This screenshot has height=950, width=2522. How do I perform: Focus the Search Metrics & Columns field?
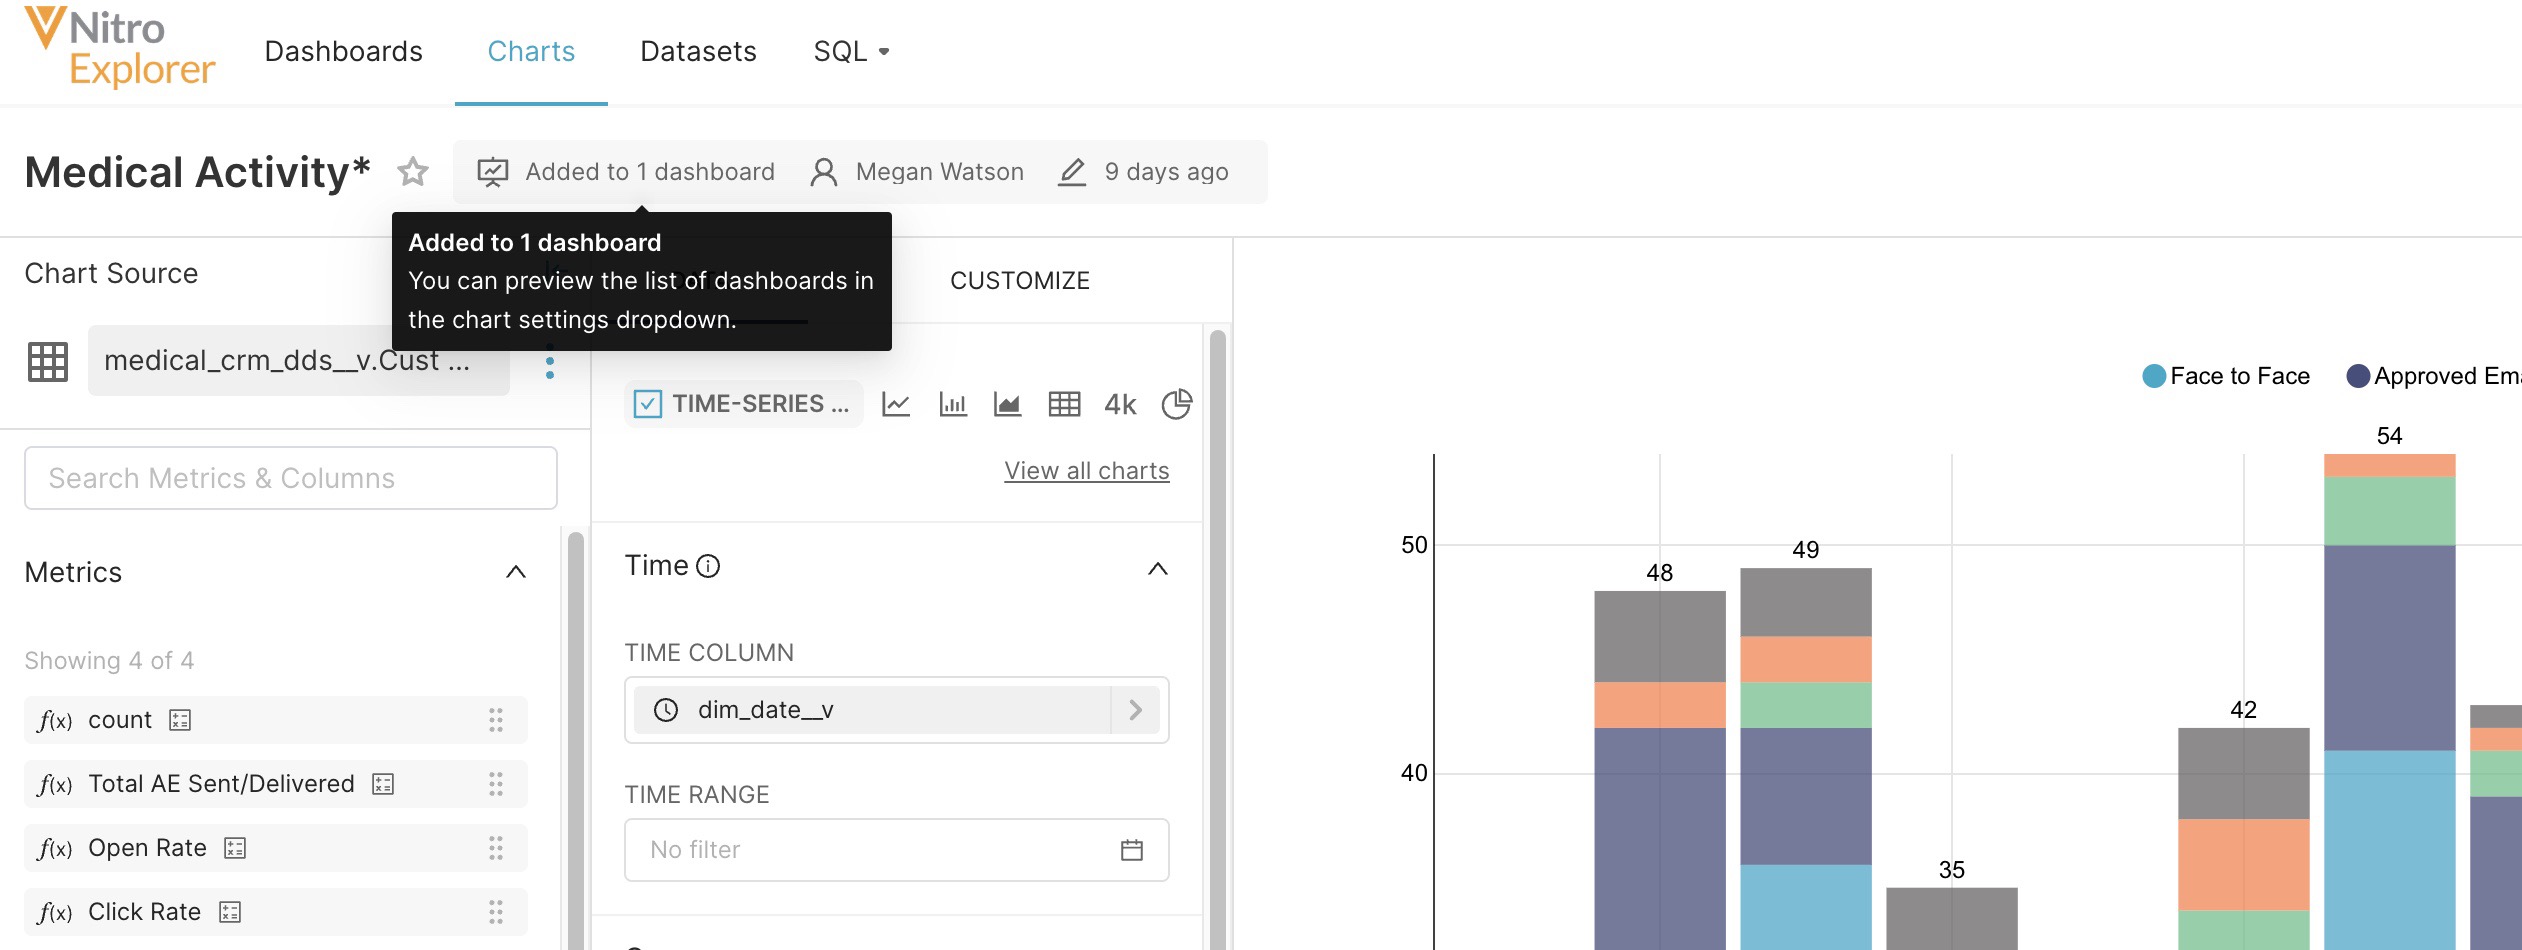point(290,478)
